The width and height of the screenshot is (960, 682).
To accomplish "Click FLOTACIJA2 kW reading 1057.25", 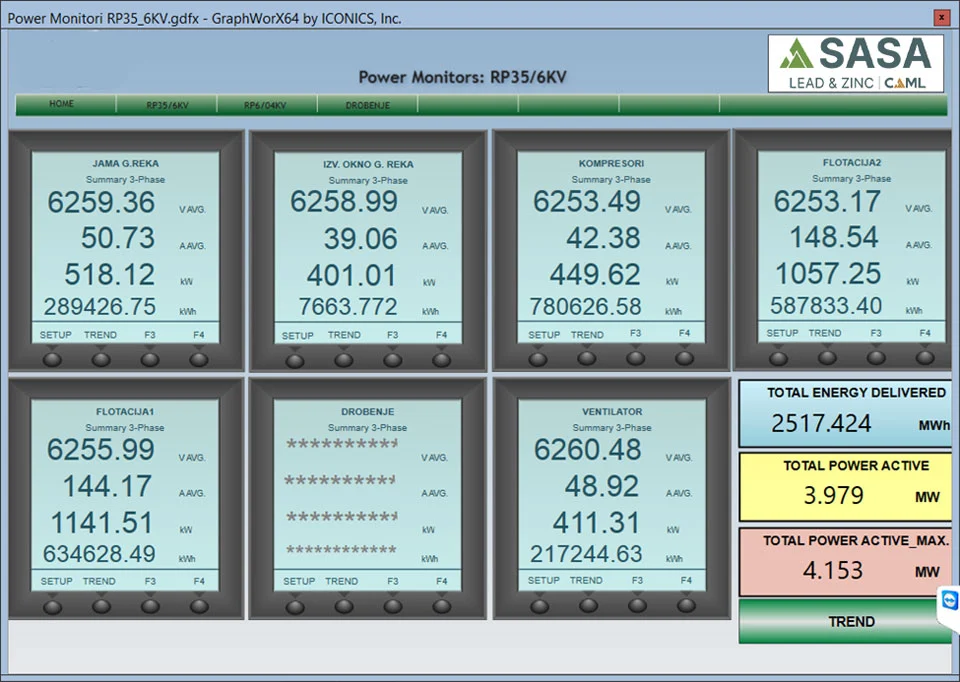I will coord(828,274).
